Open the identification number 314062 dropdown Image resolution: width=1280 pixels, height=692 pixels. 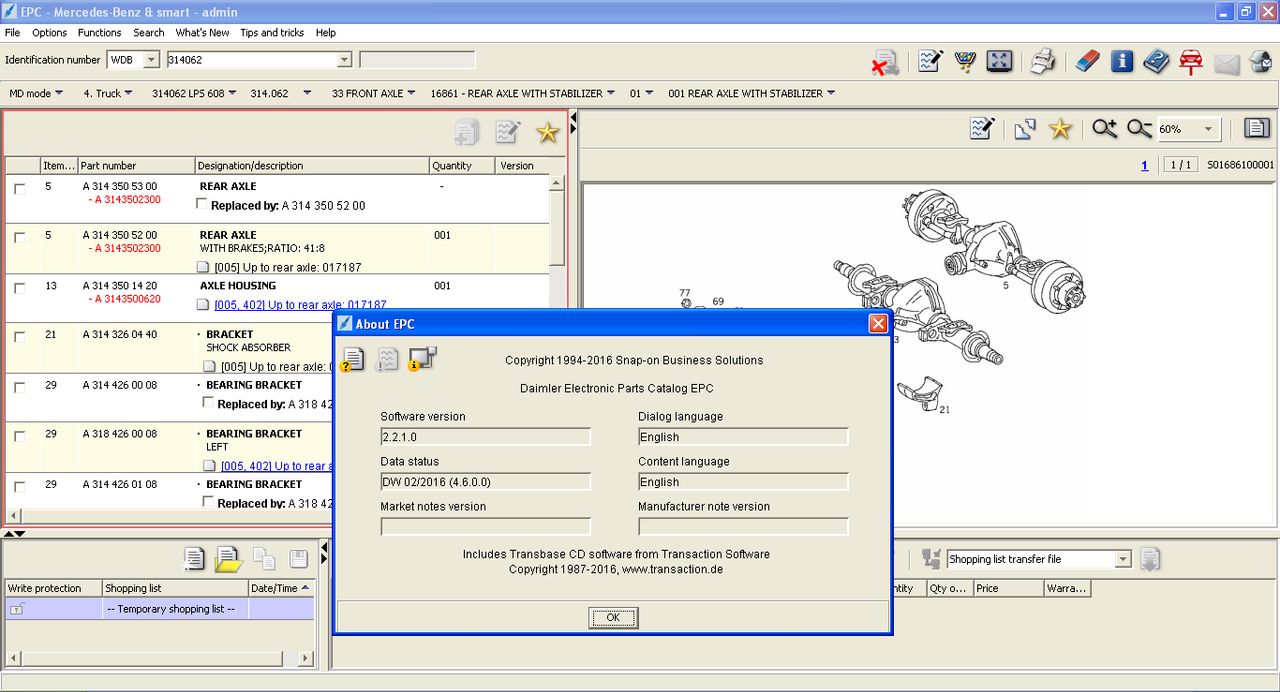(x=345, y=60)
